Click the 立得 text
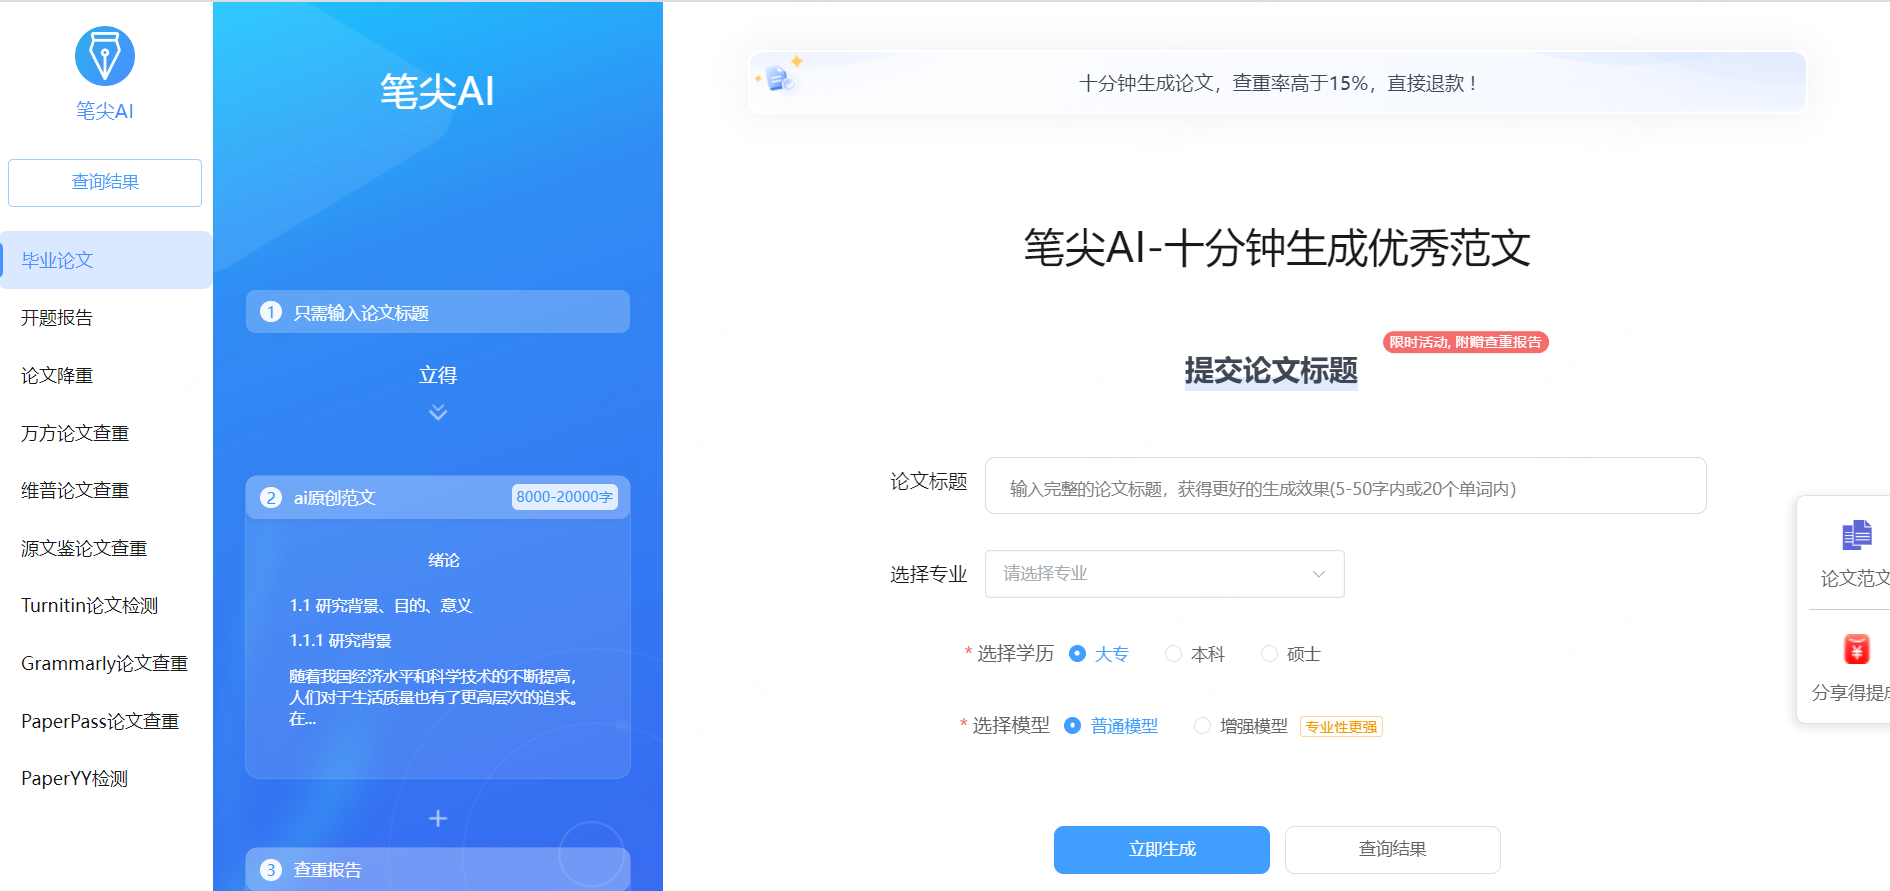 click(x=438, y=375)
